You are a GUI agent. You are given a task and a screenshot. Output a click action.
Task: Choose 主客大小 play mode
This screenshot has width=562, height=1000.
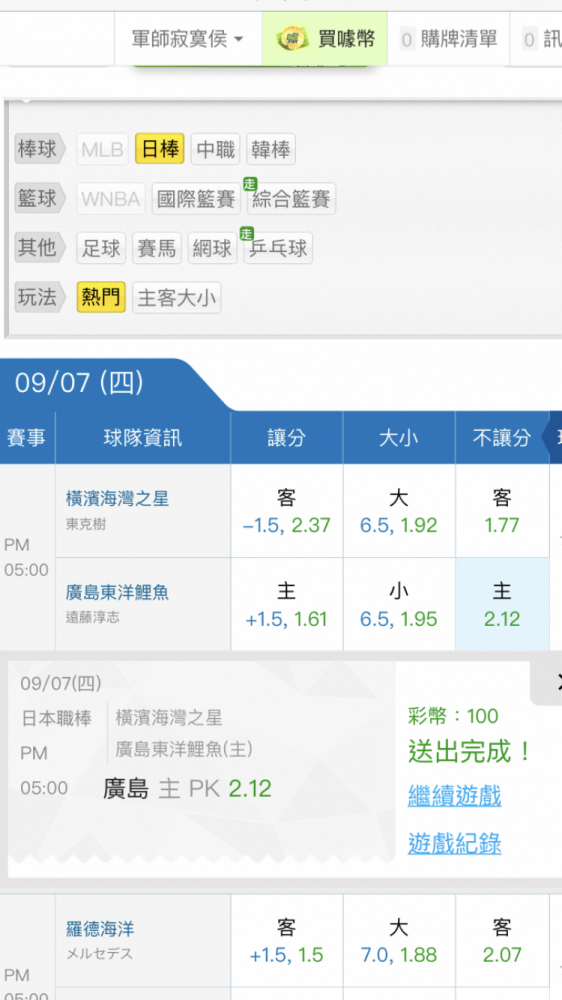[177, 297]
